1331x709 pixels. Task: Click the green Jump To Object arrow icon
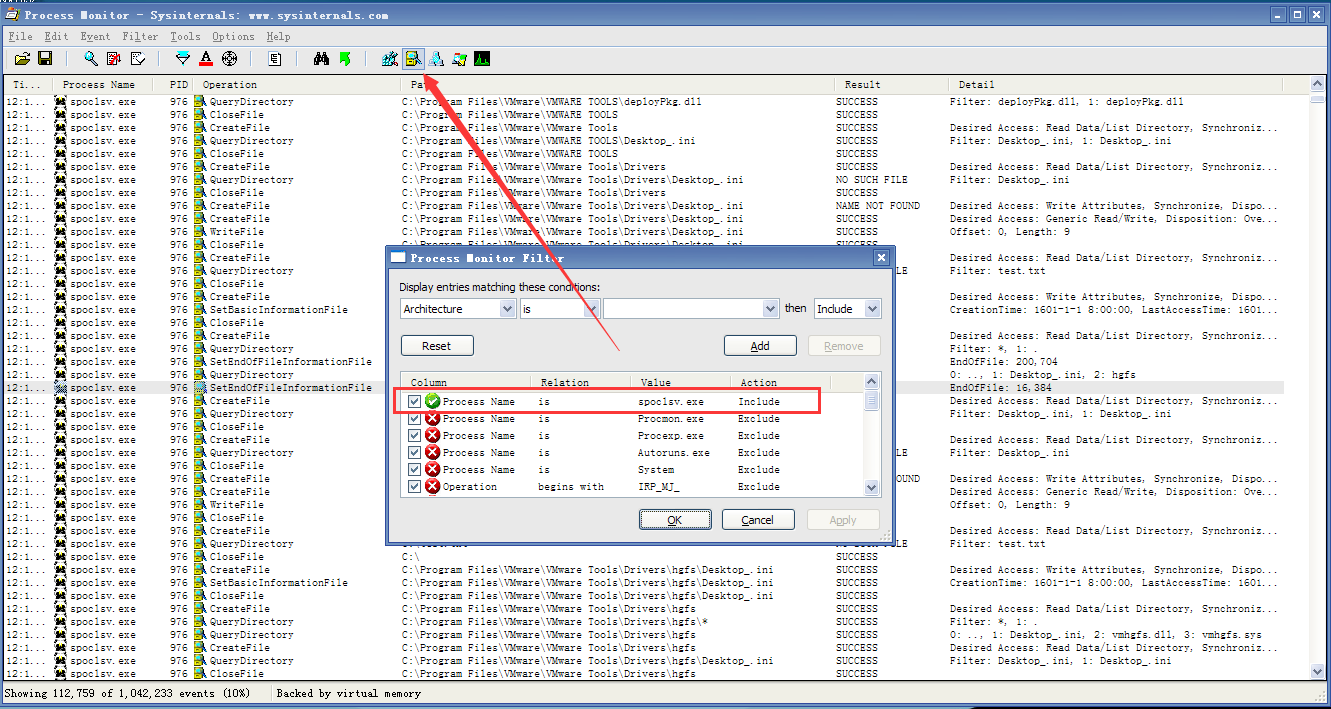[x=344, y=59]
